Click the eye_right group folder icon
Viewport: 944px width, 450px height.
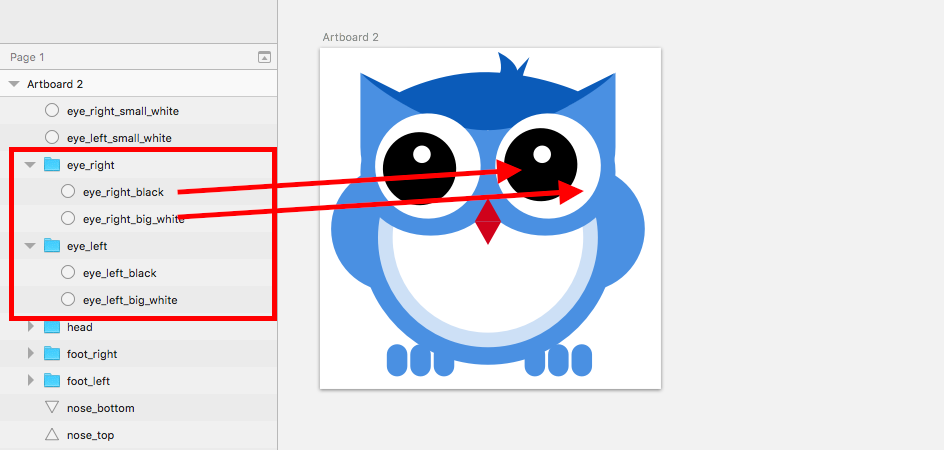click(x=52, y=164)
